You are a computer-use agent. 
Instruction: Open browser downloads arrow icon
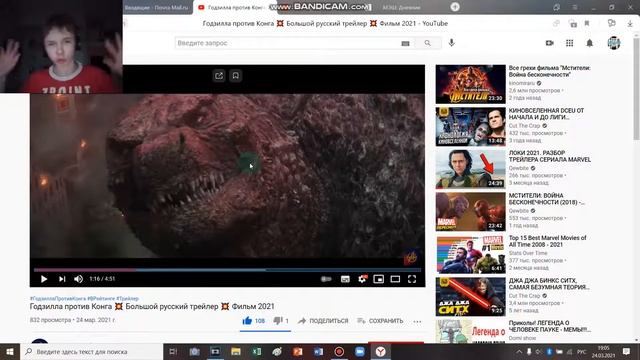coord(630,24)
